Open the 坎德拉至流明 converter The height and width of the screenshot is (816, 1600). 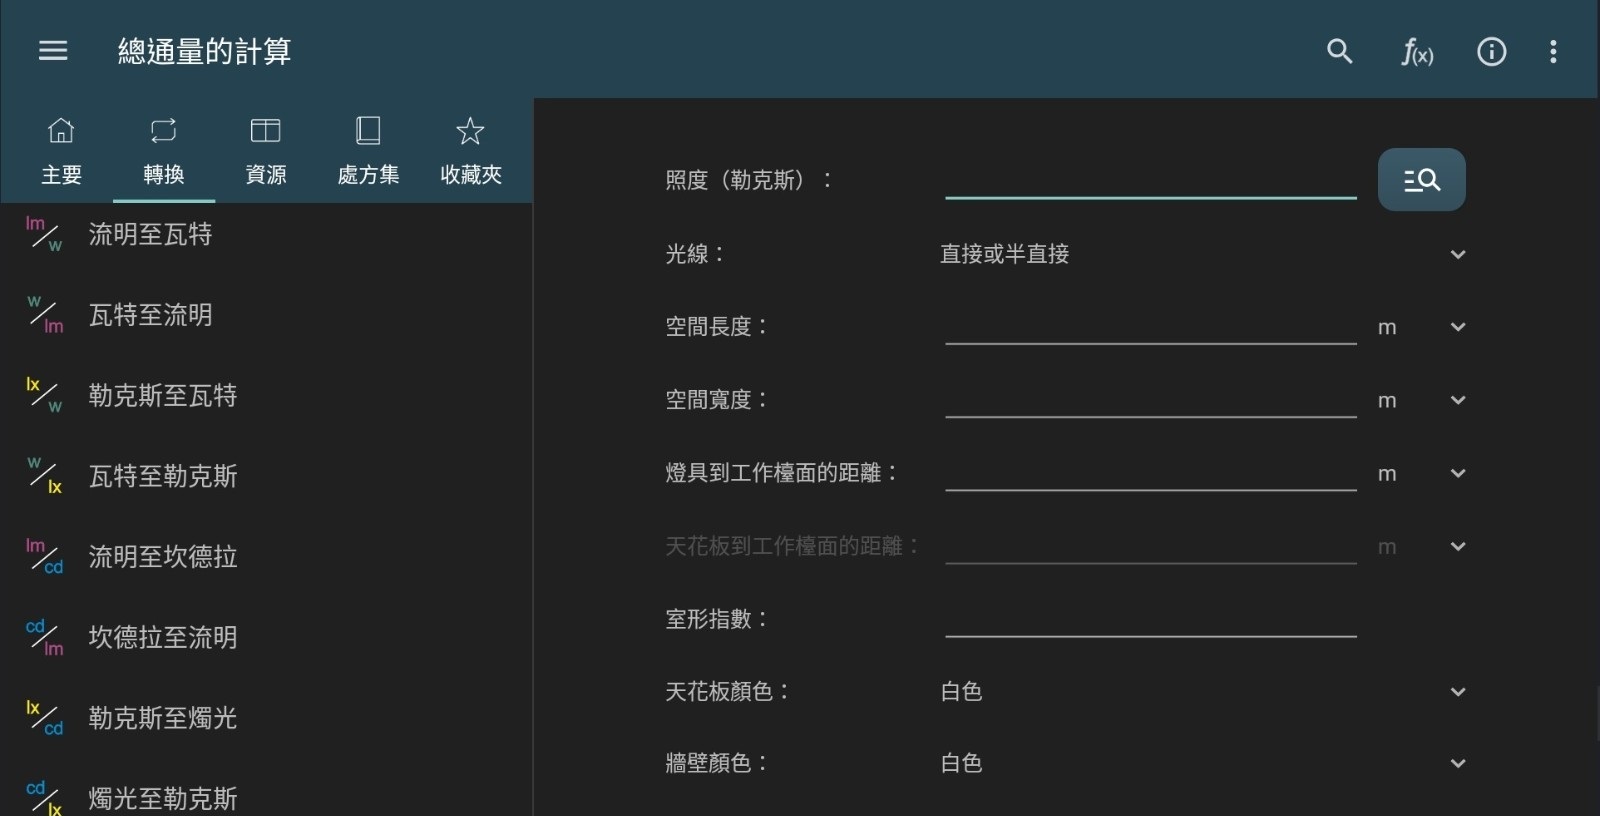[163, 637]
